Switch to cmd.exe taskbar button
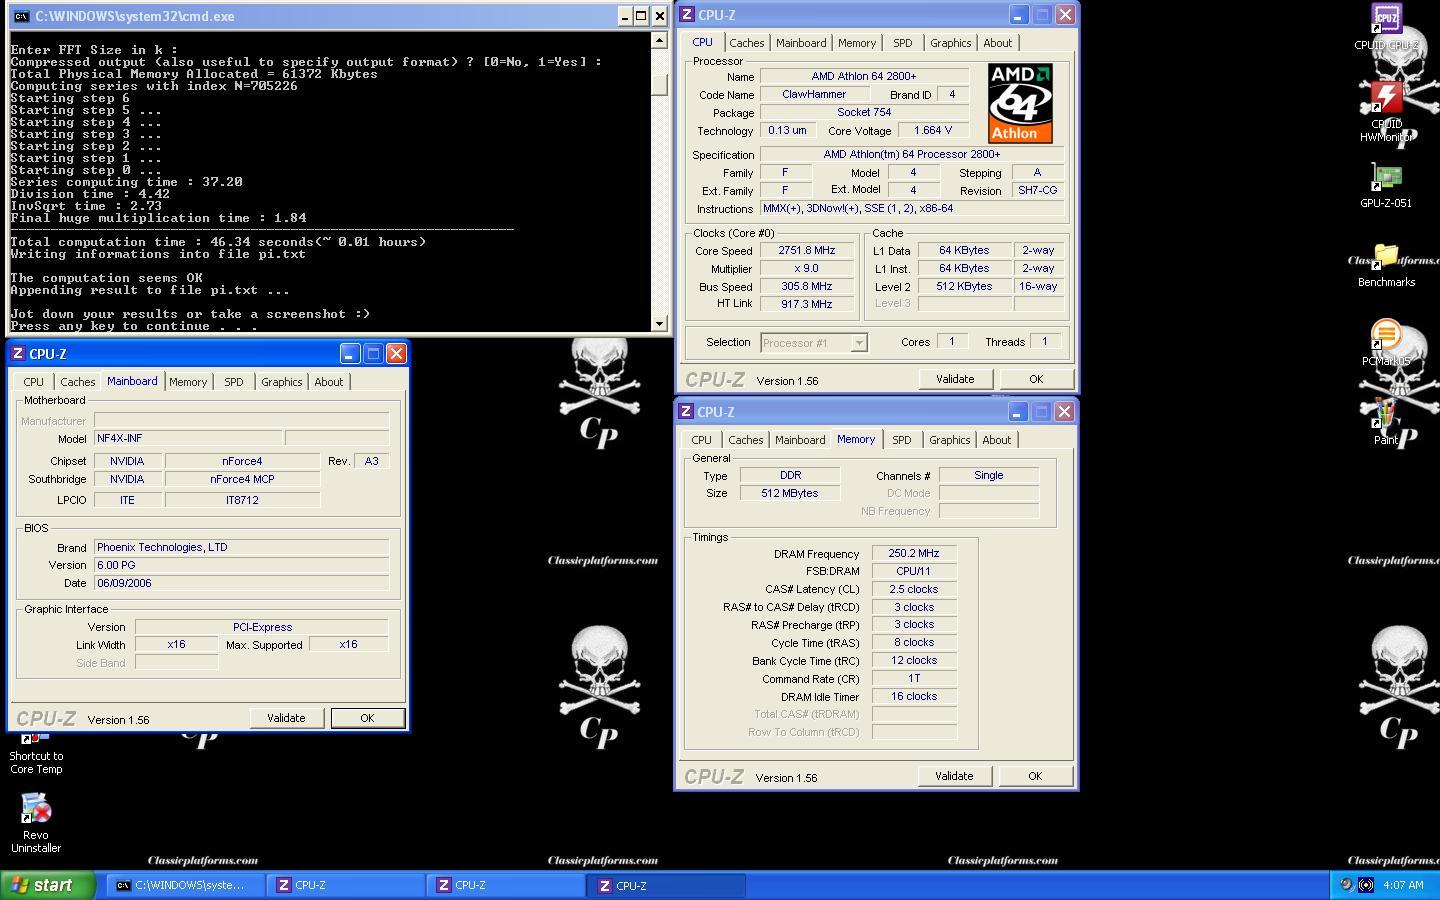Viewport: 1440px width, 900px height. pos(186,885)
